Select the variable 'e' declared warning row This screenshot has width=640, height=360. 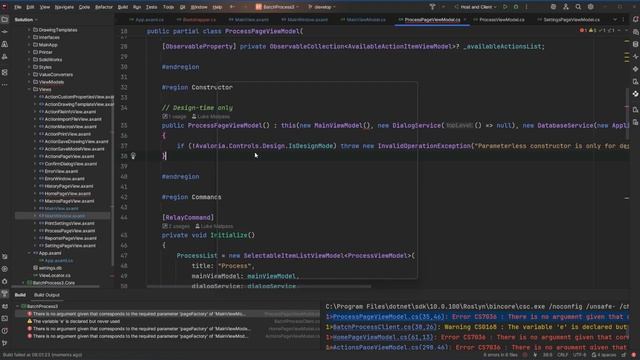[x=167, y=321]
